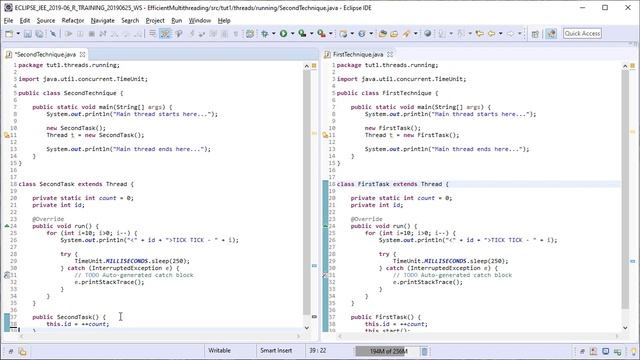Click the Open Type toolbar icon
This screenshot has height=360, width=640.
coord(383,34)
